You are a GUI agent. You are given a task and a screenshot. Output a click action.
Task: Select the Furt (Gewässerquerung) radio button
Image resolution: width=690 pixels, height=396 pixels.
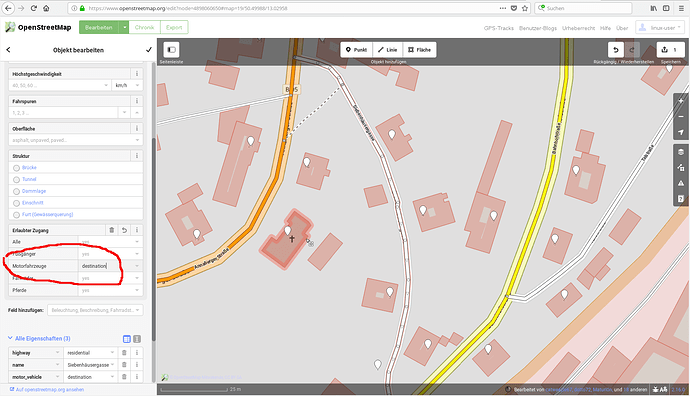tap(16, 215)
